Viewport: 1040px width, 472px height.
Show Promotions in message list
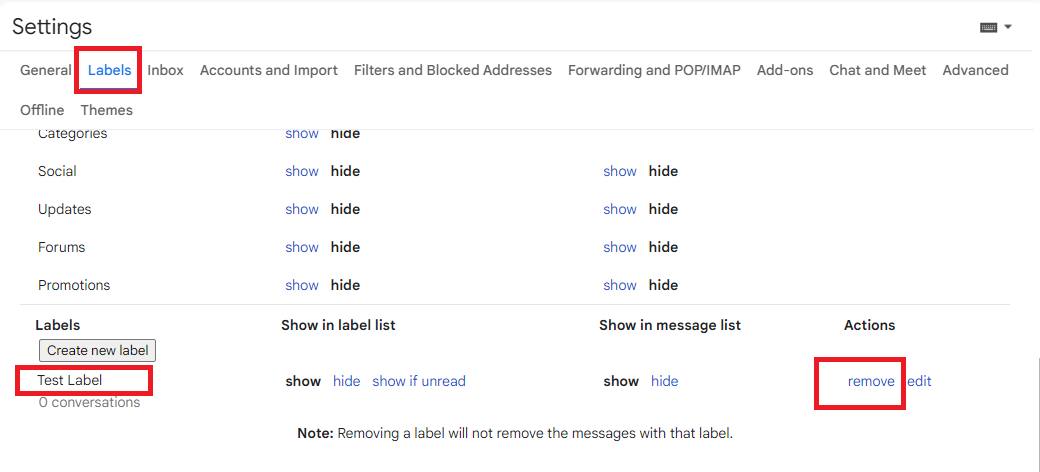tap(619, 285)
